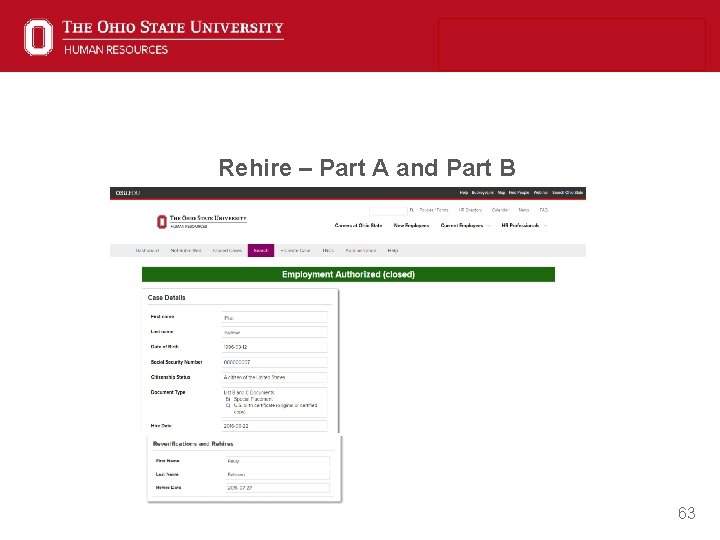720x540 pixels.
Task: Click into the site search box
Action: click(x=388, y=210)
